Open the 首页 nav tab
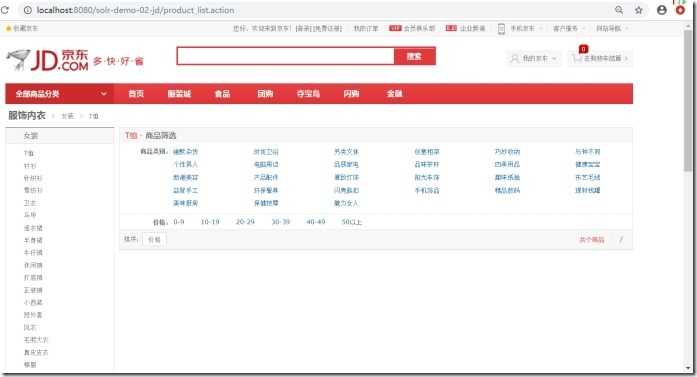Image resolution: width=697 pixels, height=377 pixels. [136, 94]
